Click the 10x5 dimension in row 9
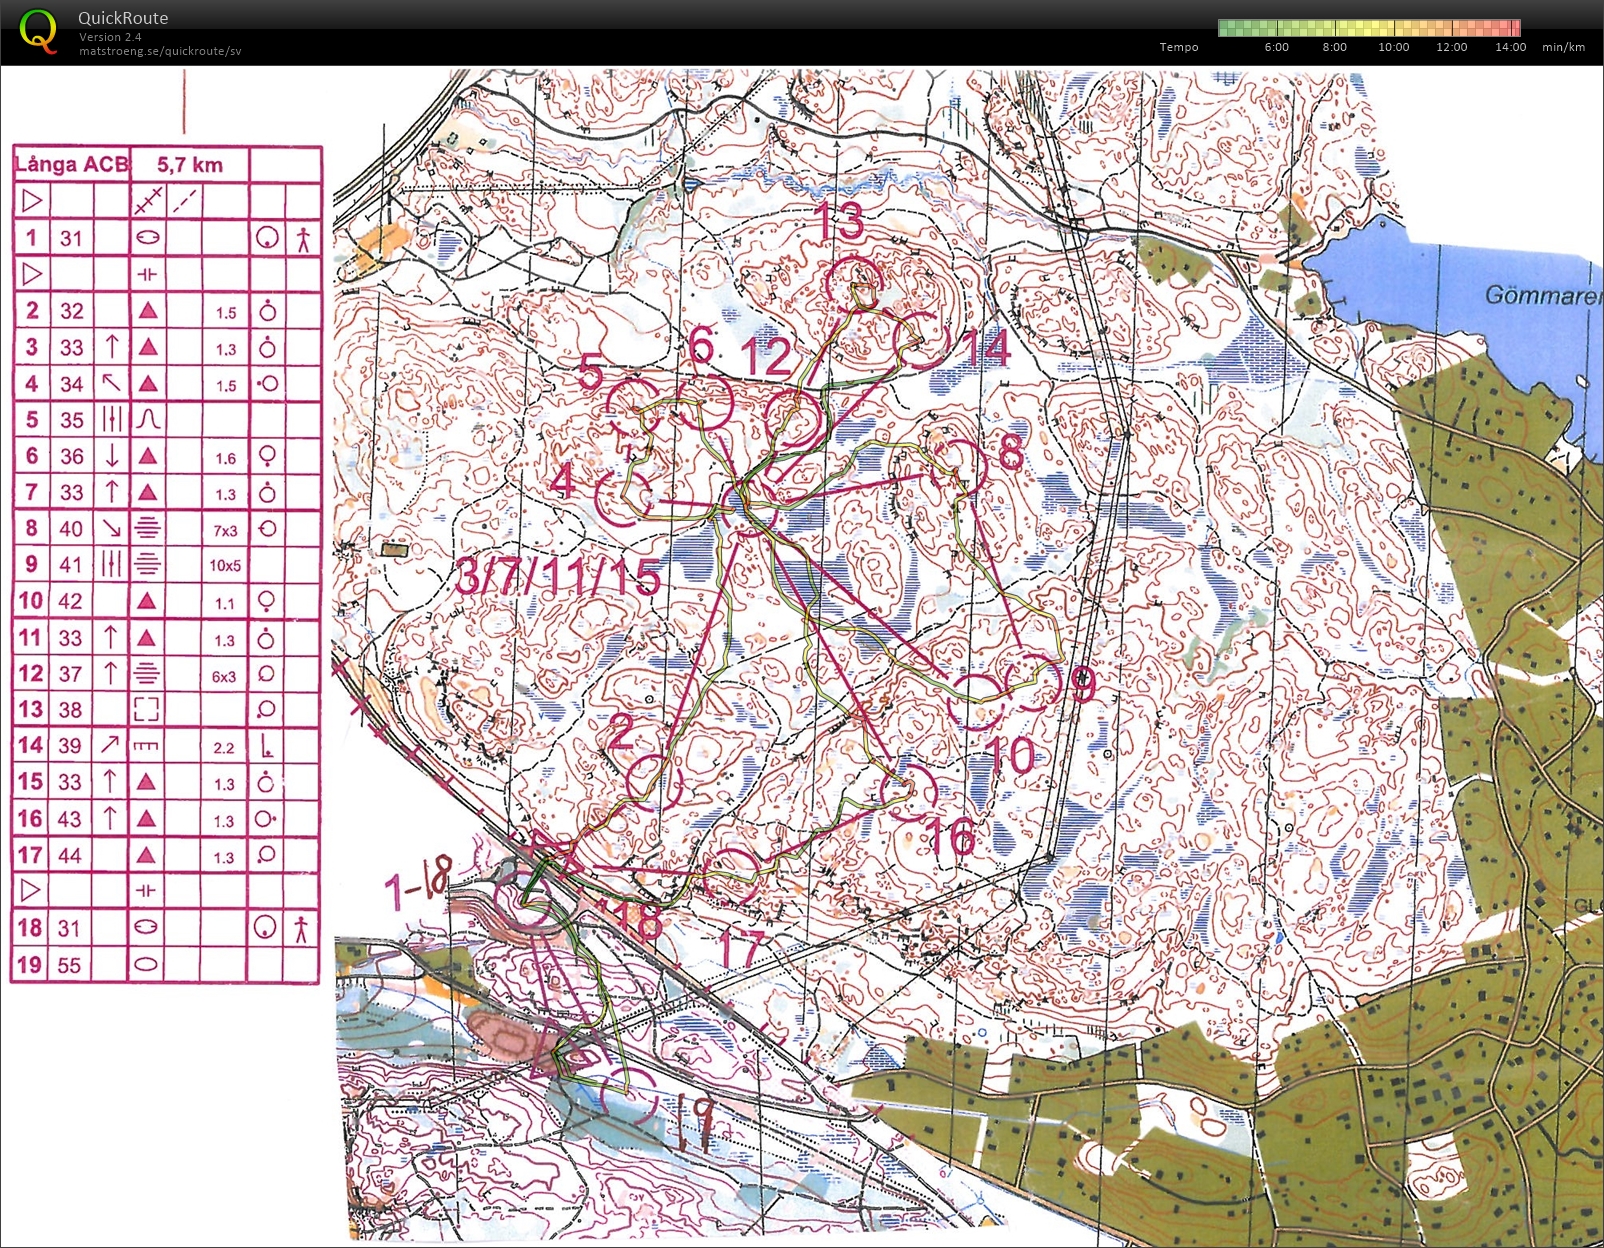Image resolution: width=1604 pixels, height=1248 pixels. pyautogui.click(x=225, y=565)
